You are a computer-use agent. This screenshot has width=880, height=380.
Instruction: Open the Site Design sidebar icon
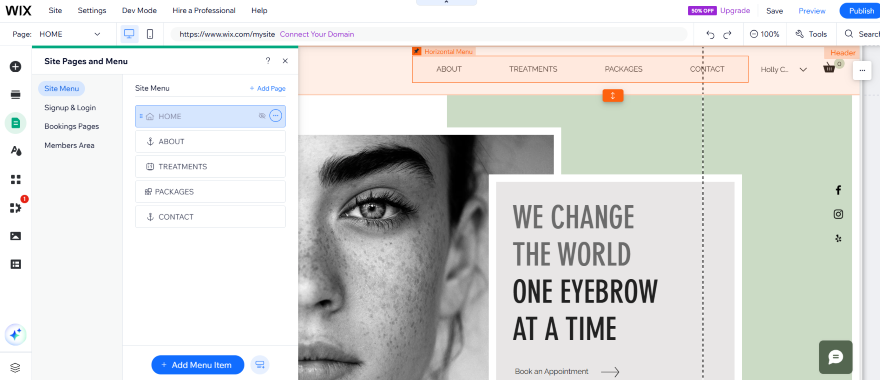coord(16,151)
